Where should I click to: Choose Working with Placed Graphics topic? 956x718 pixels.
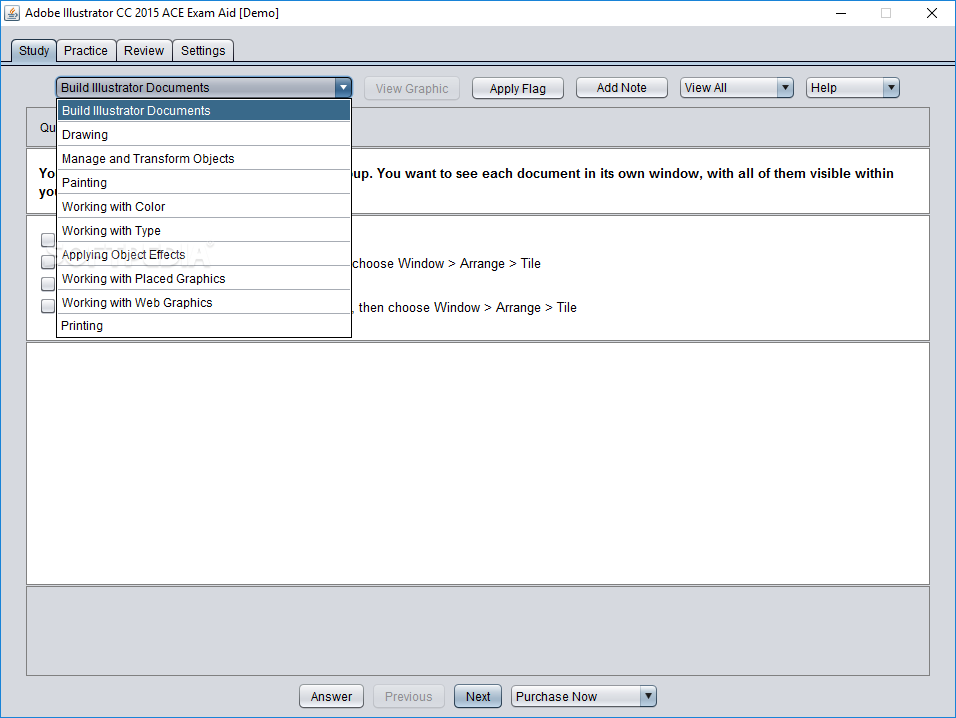(x=204, y=279)
